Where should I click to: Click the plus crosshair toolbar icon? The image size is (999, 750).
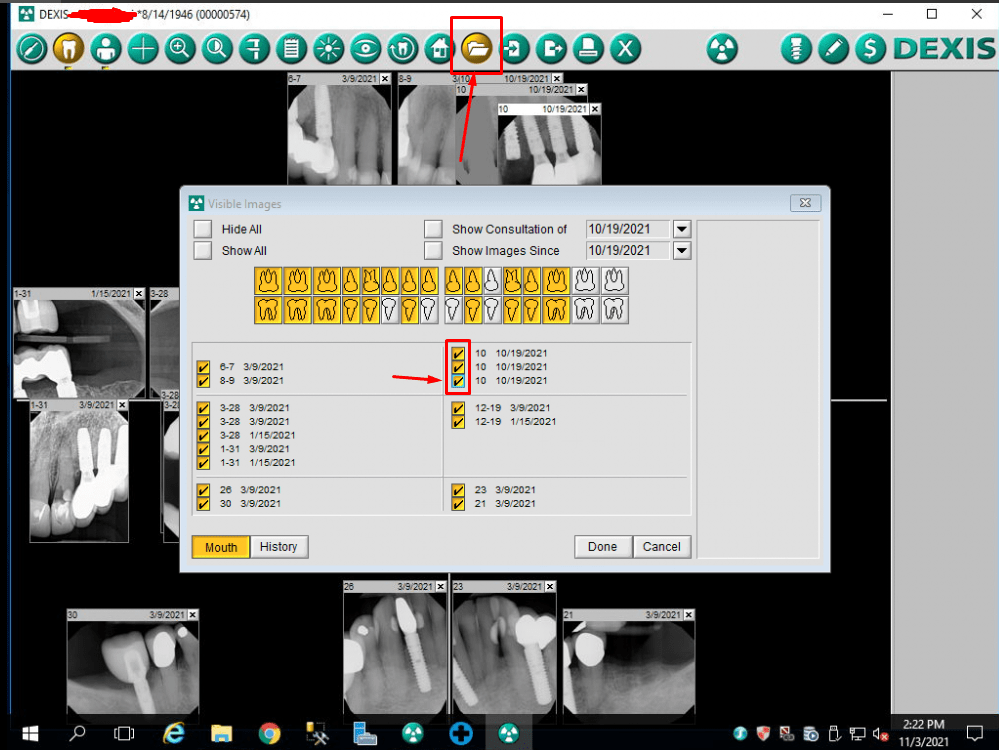(x=143, y=48)
